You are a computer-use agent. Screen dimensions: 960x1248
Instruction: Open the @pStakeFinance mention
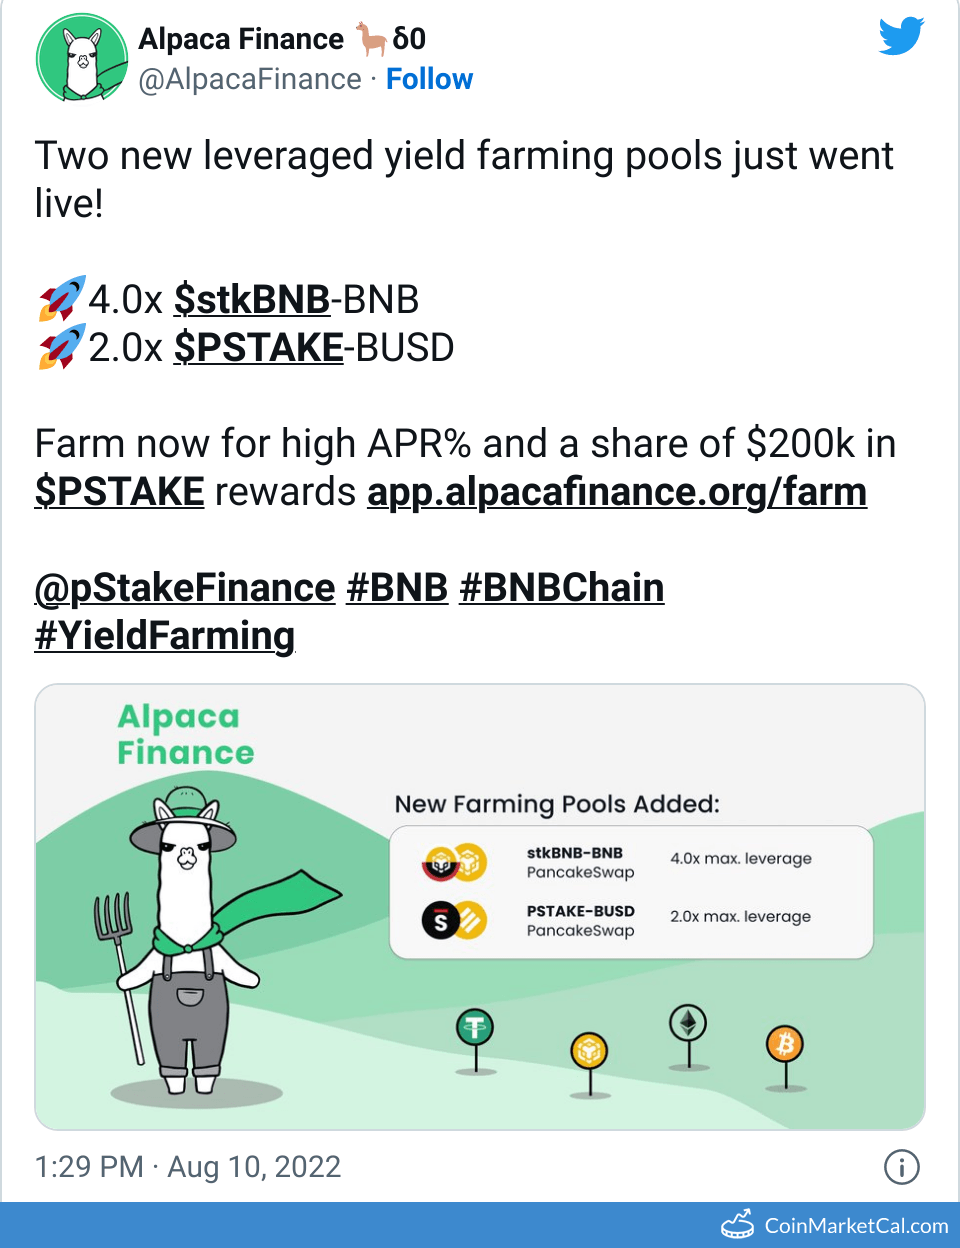pyautogui.click(x=185, y=588)
